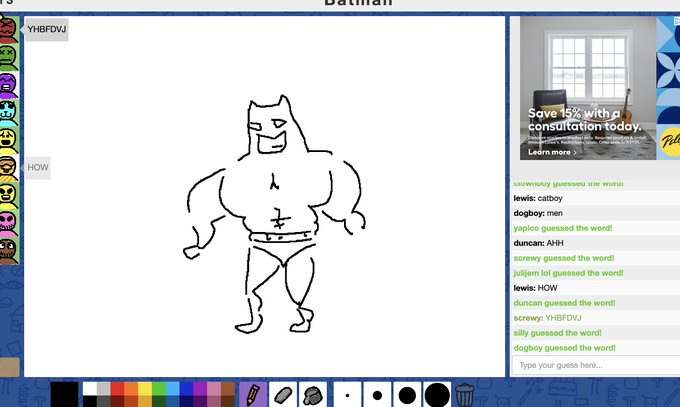
Task: Click the YHBFDVJ speech bubble
Action: pyautogui.click(x=46, y=30)
